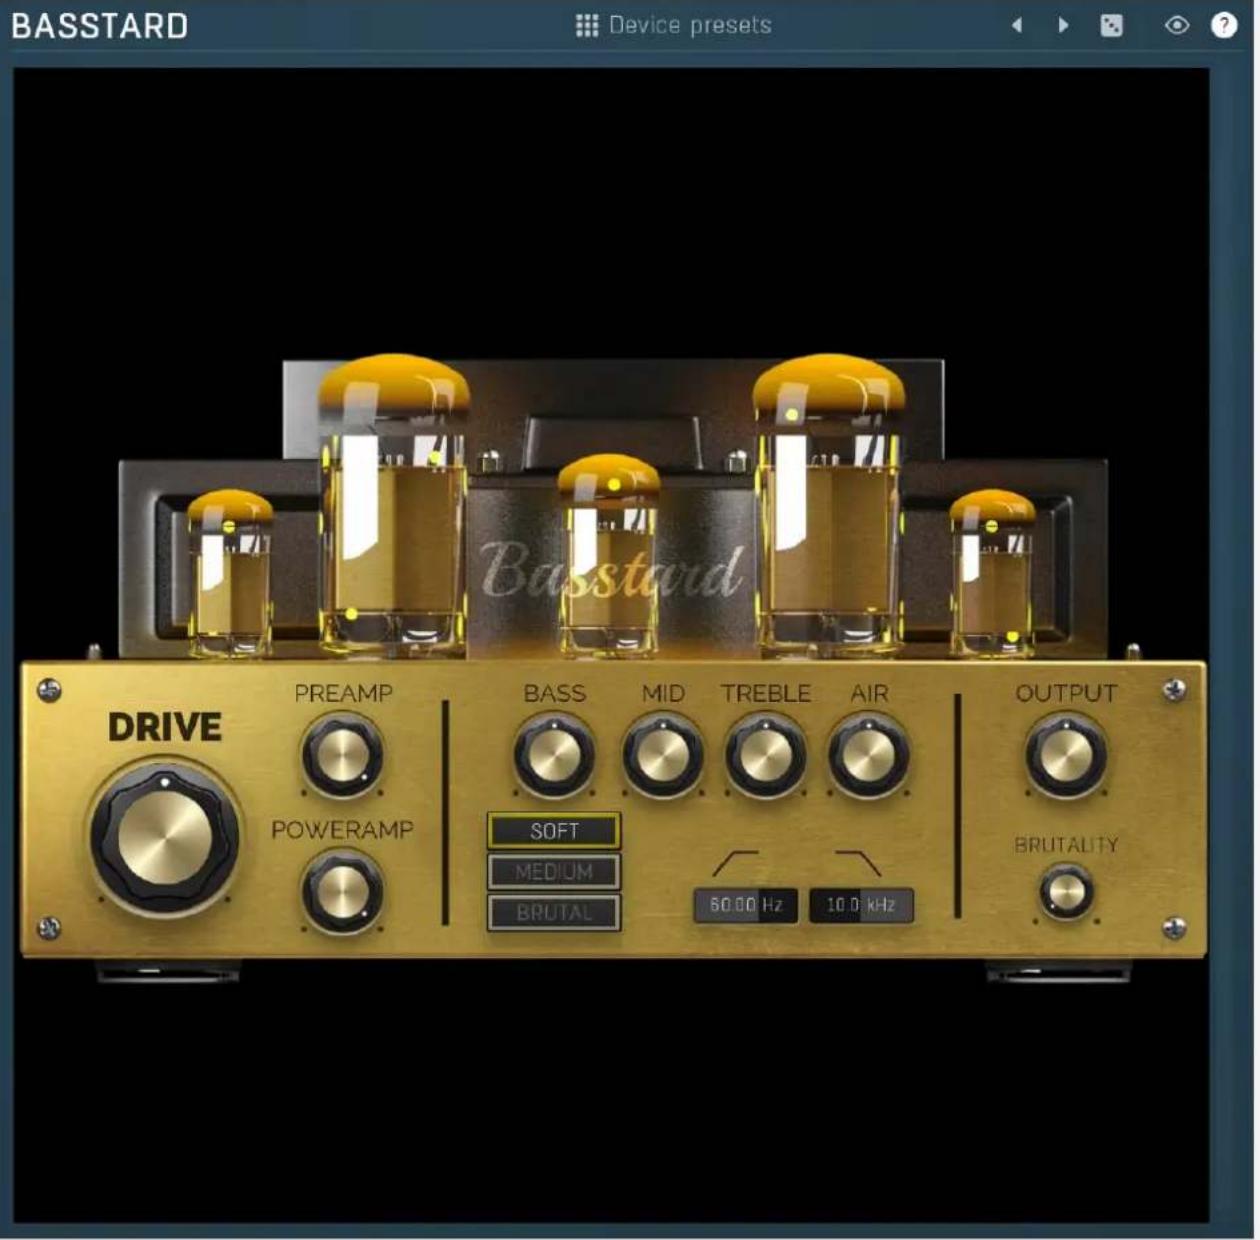
Task: Click the PREAMP label
Action: click(x=343, y=693)
